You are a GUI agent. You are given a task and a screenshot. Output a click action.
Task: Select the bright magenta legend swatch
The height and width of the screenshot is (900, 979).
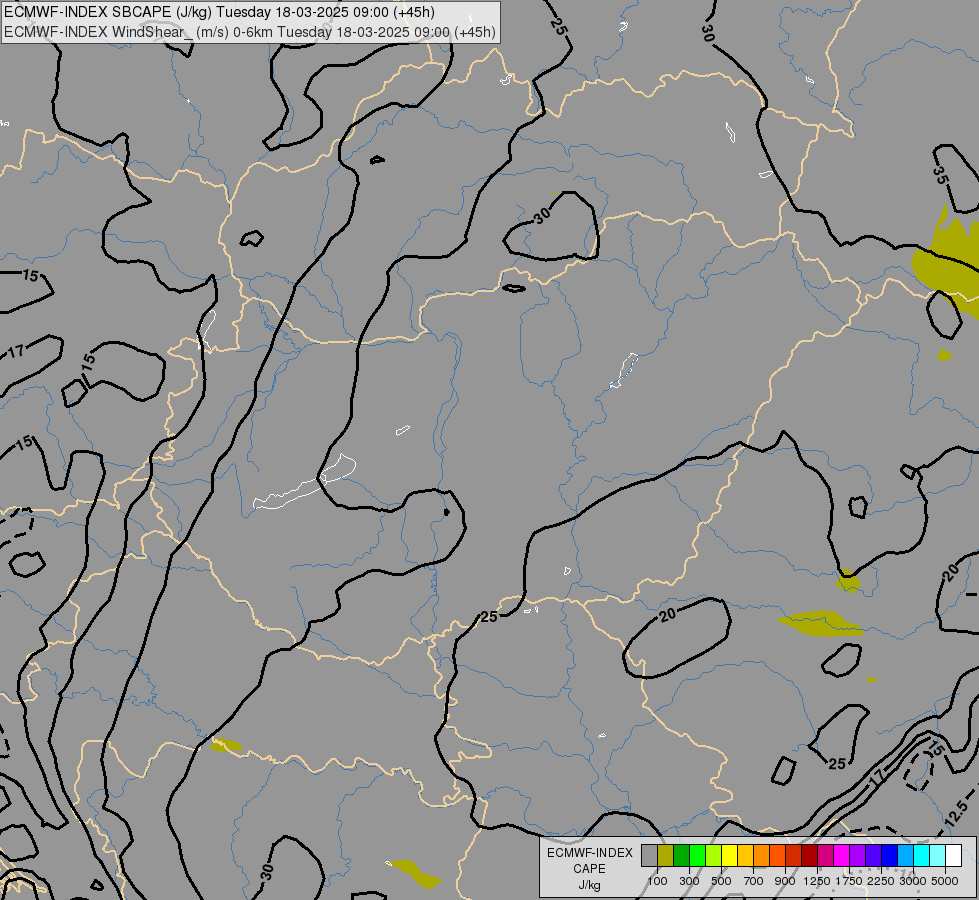pyautogui.click(x=842, y=855)
